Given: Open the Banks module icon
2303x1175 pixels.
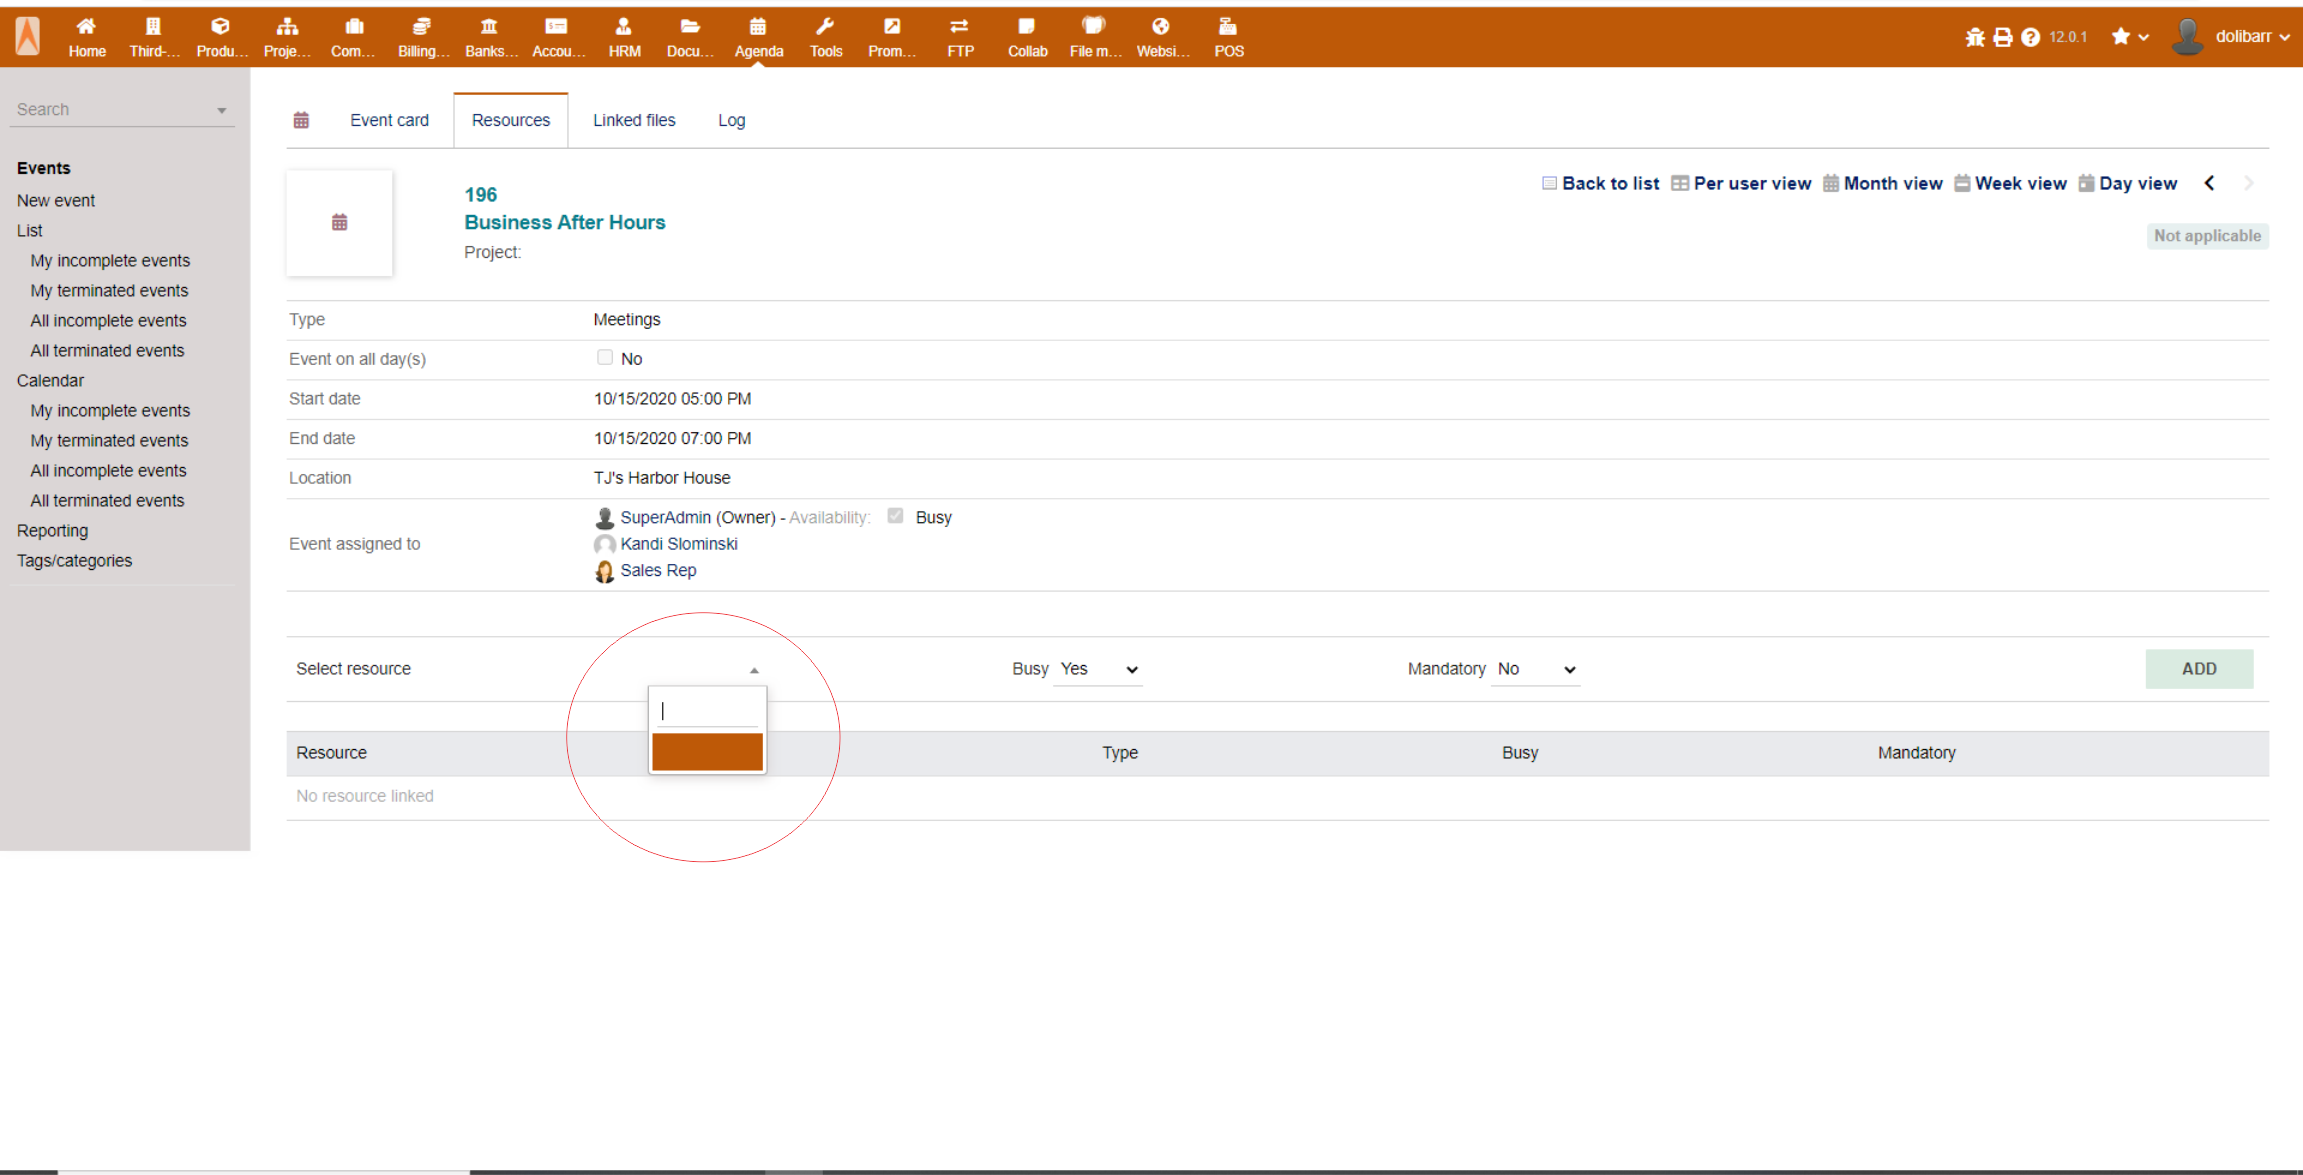Looking at the screenshot, I should (x=489, y=27).
